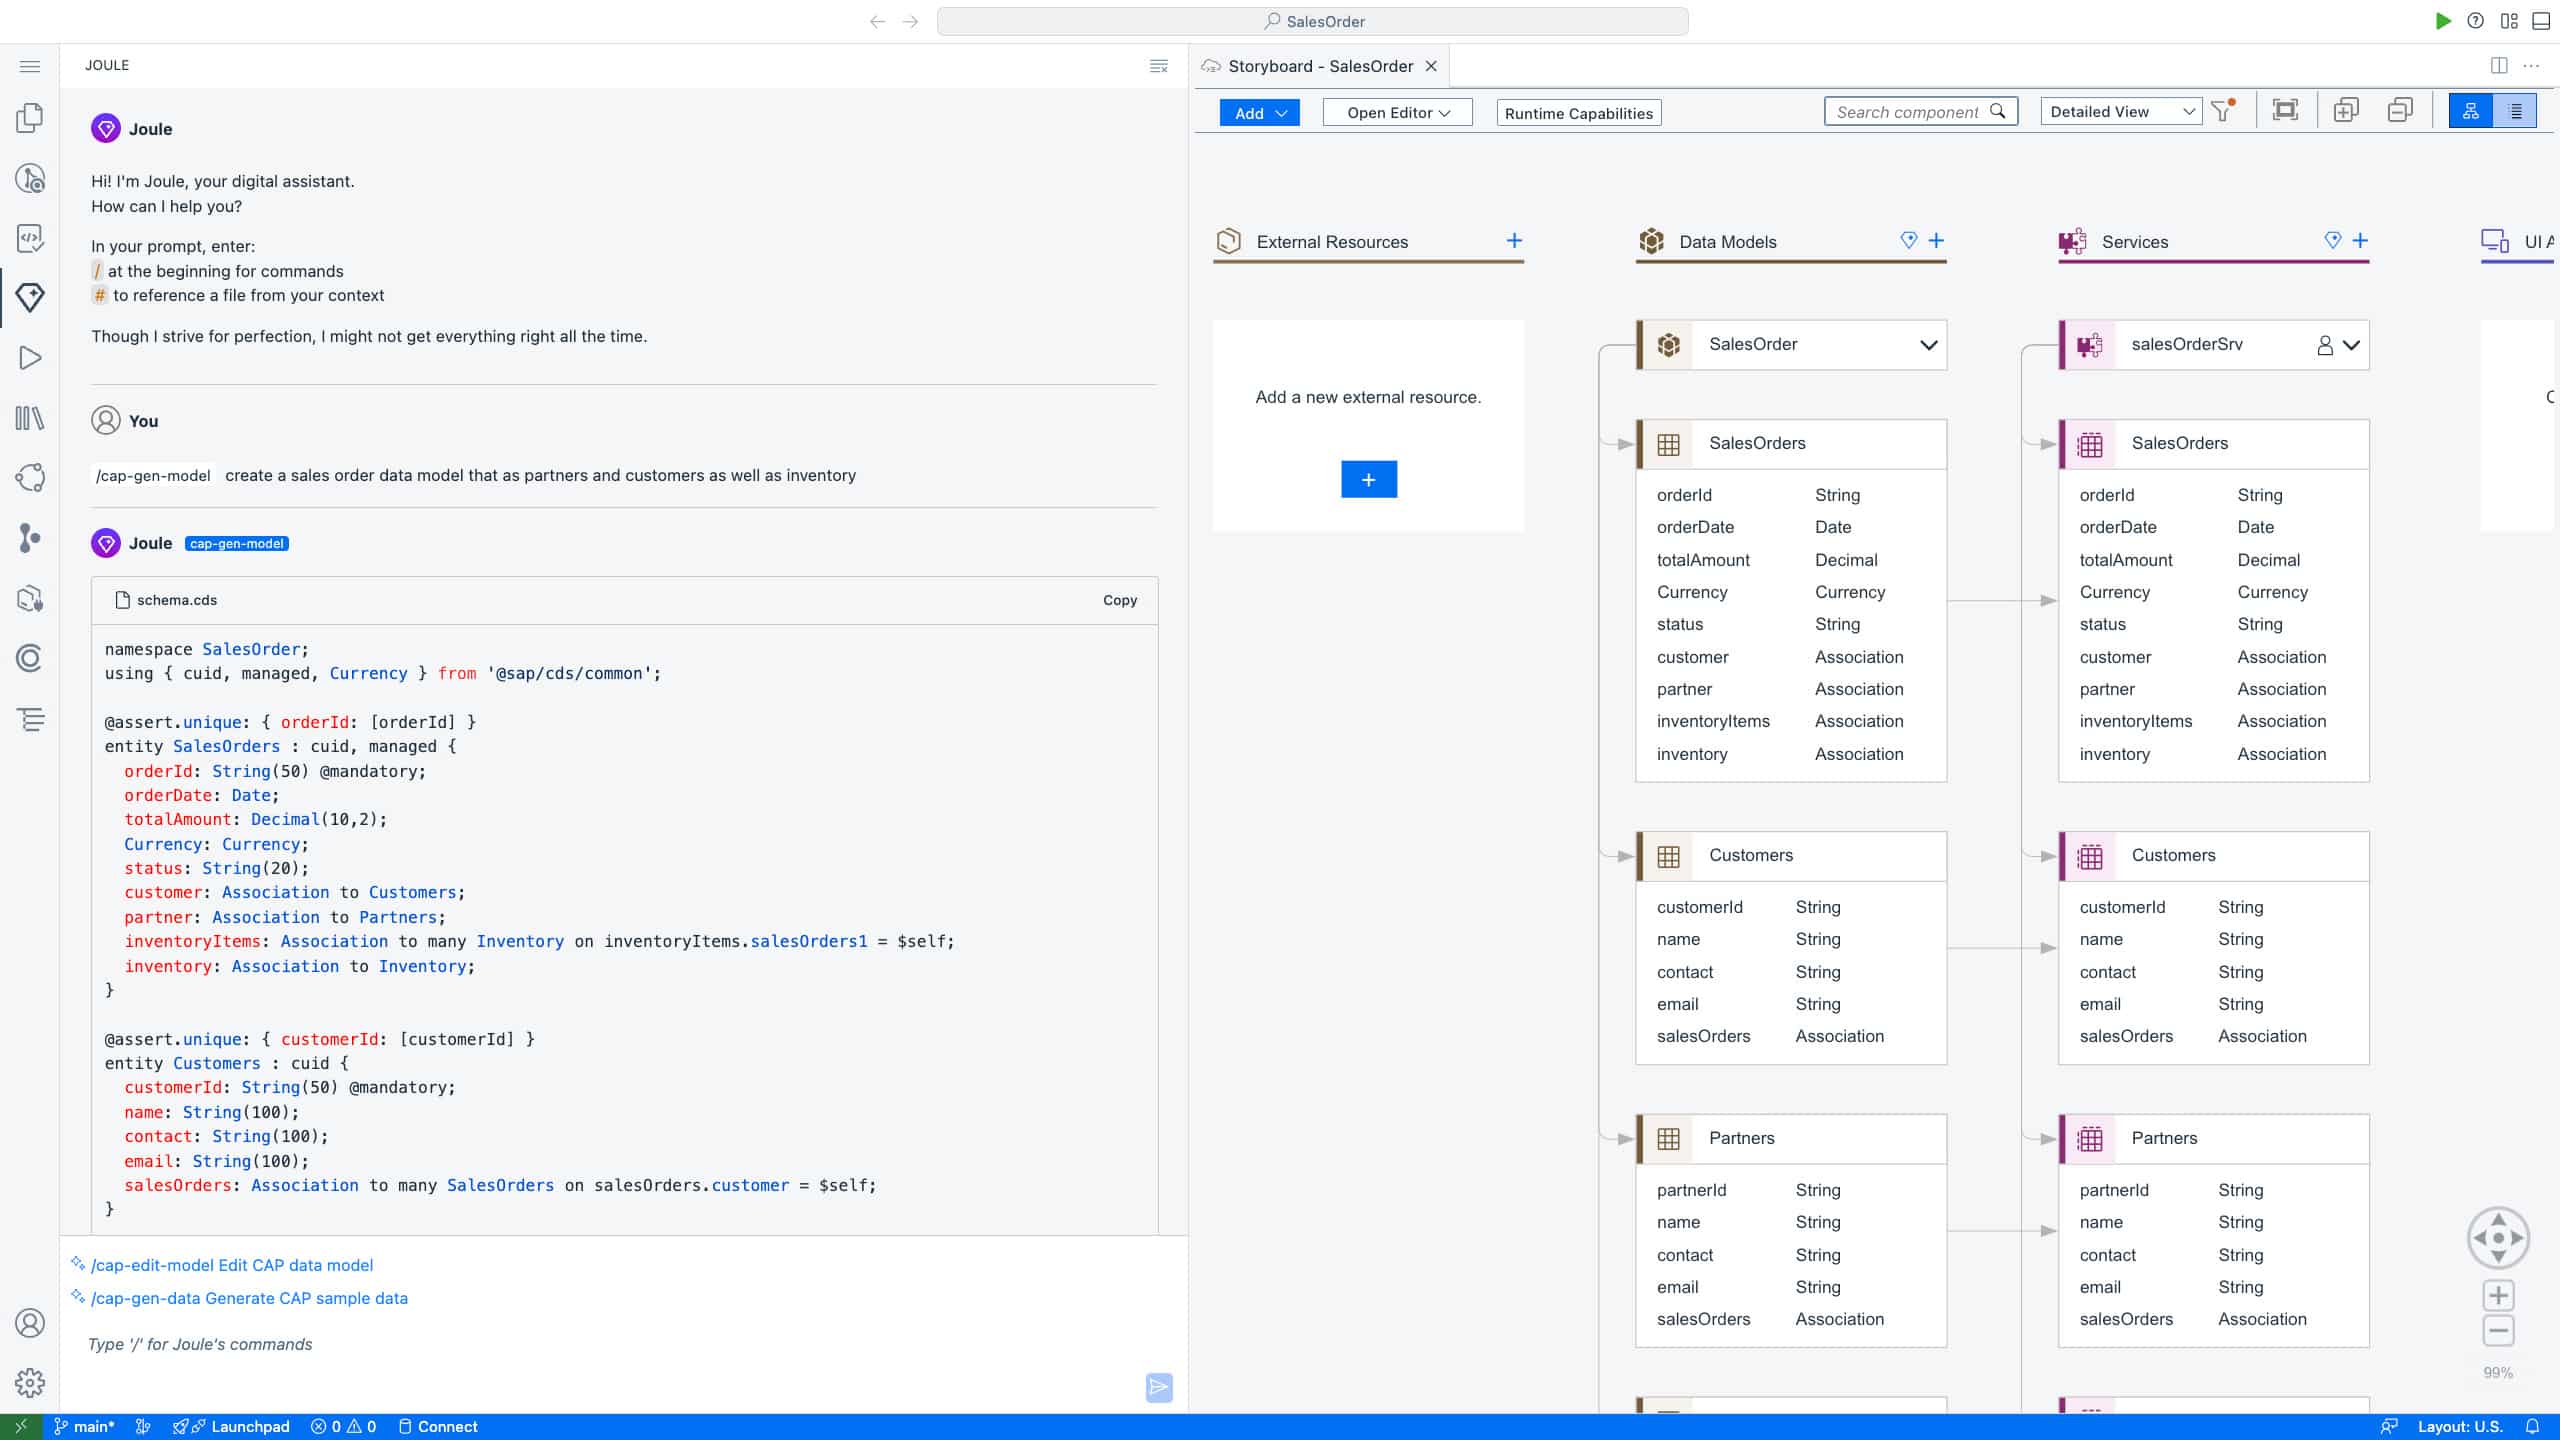Viewport: 2560px width, 1440px height.
Task: Open the Detailed View dropdown
Action: pos(2120,112)
